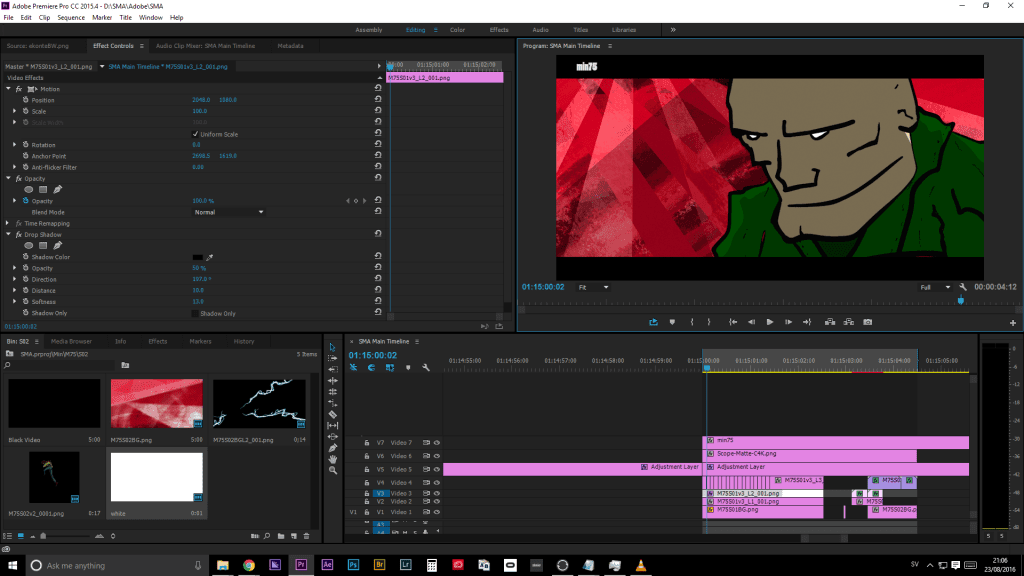This screenshot has height=576, width=1024.
Task: Create new bin folder icon
Action: 281,536
